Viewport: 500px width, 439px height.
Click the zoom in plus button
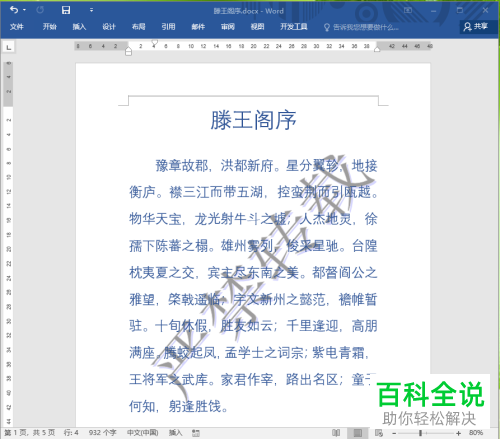[x=459, y=433]
